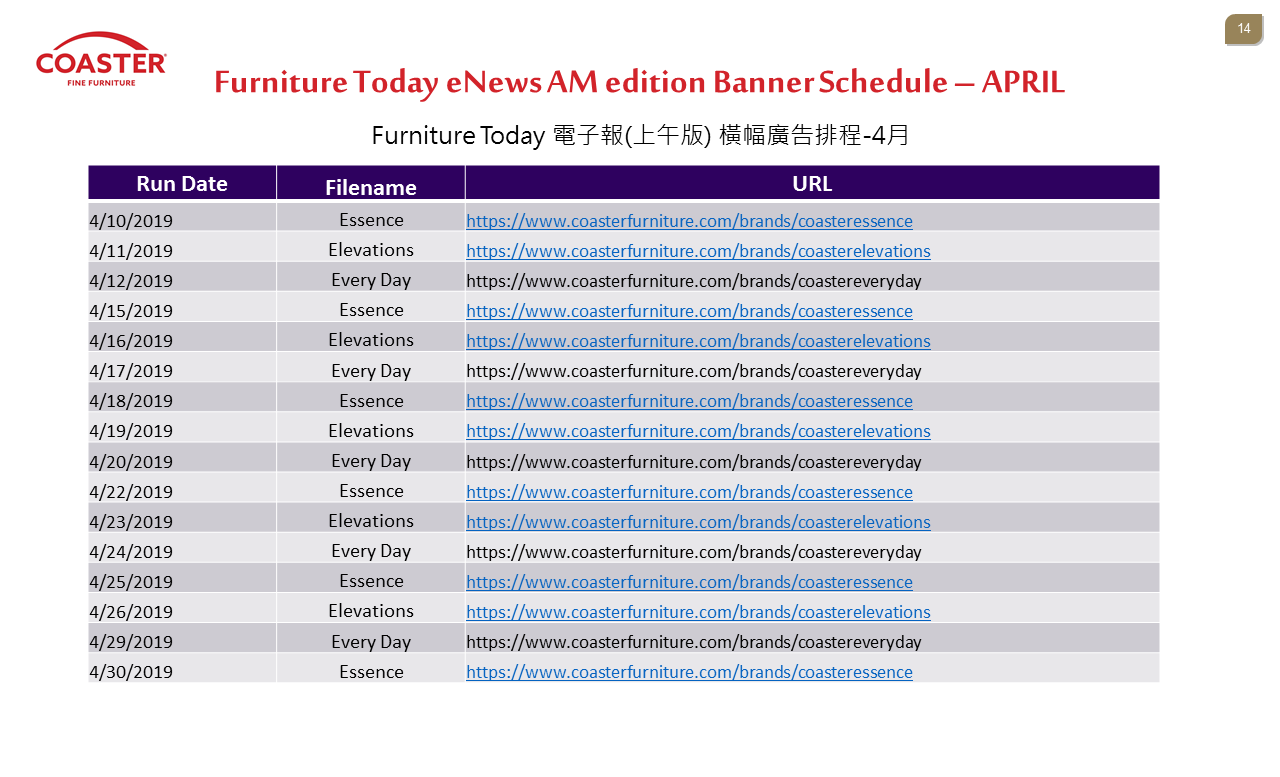
Task: Open the coasteressence link in the 4/25/2019 row
Action: pyautogui.click(x=689, y=582)
